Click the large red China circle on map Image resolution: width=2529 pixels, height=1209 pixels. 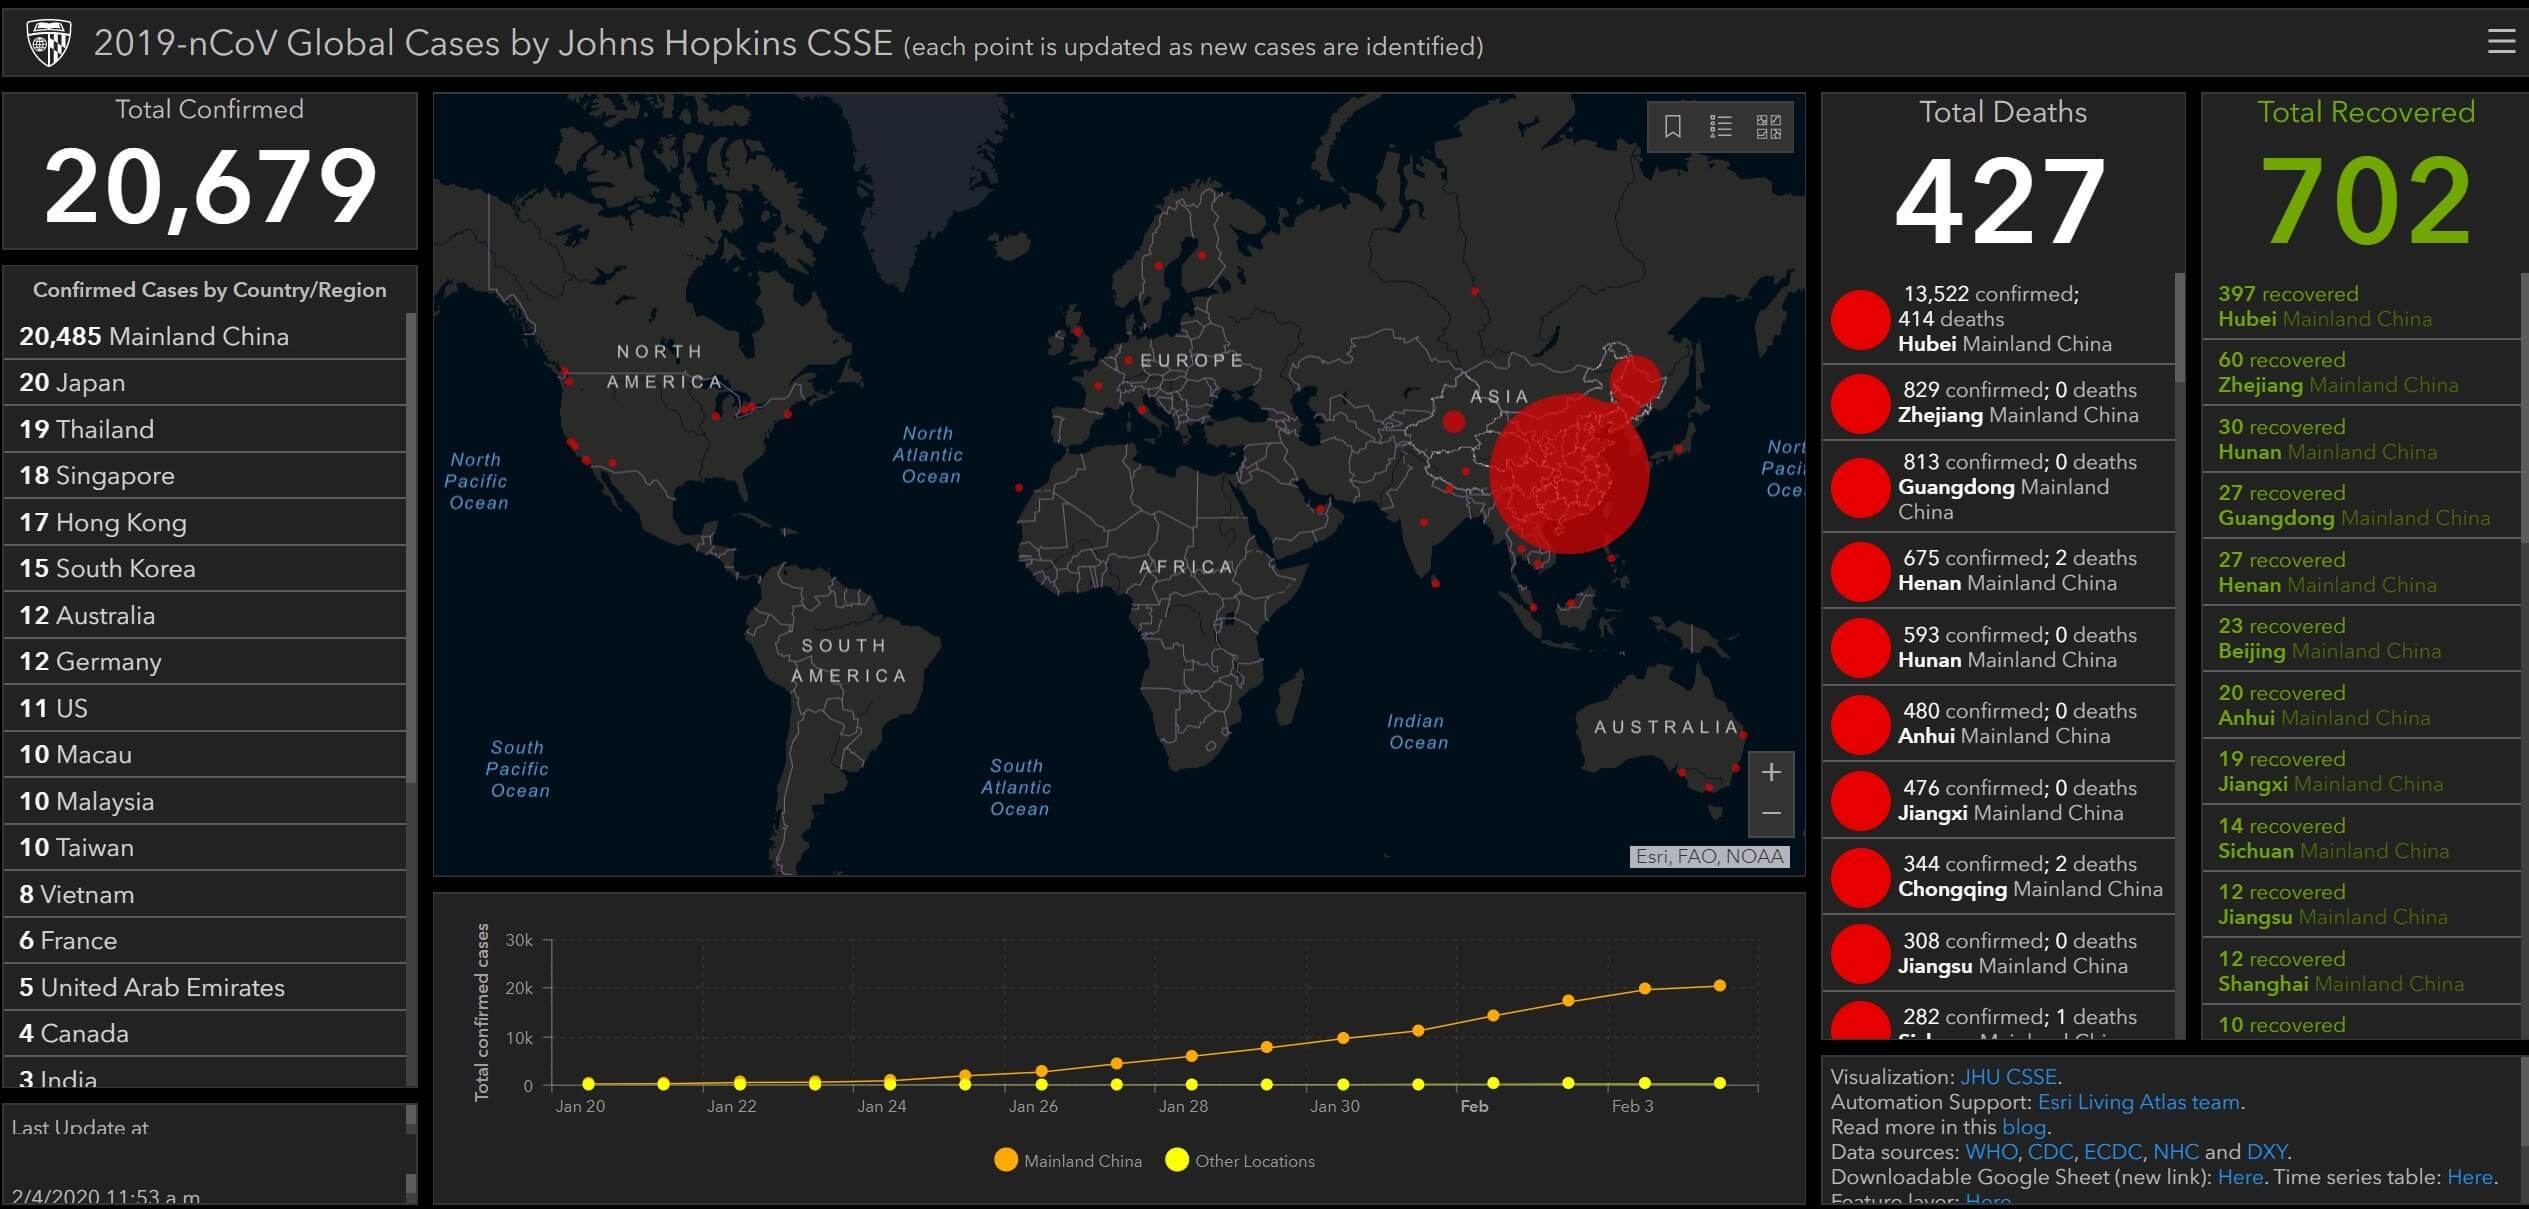pyautogui.click(x=1568, y=474)
